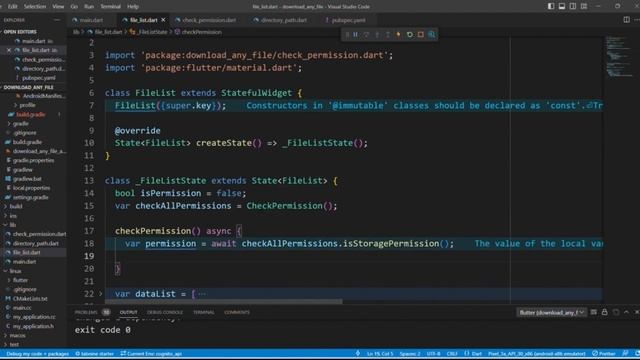Click the editor horizontal scrollbar

click(224, 302)
